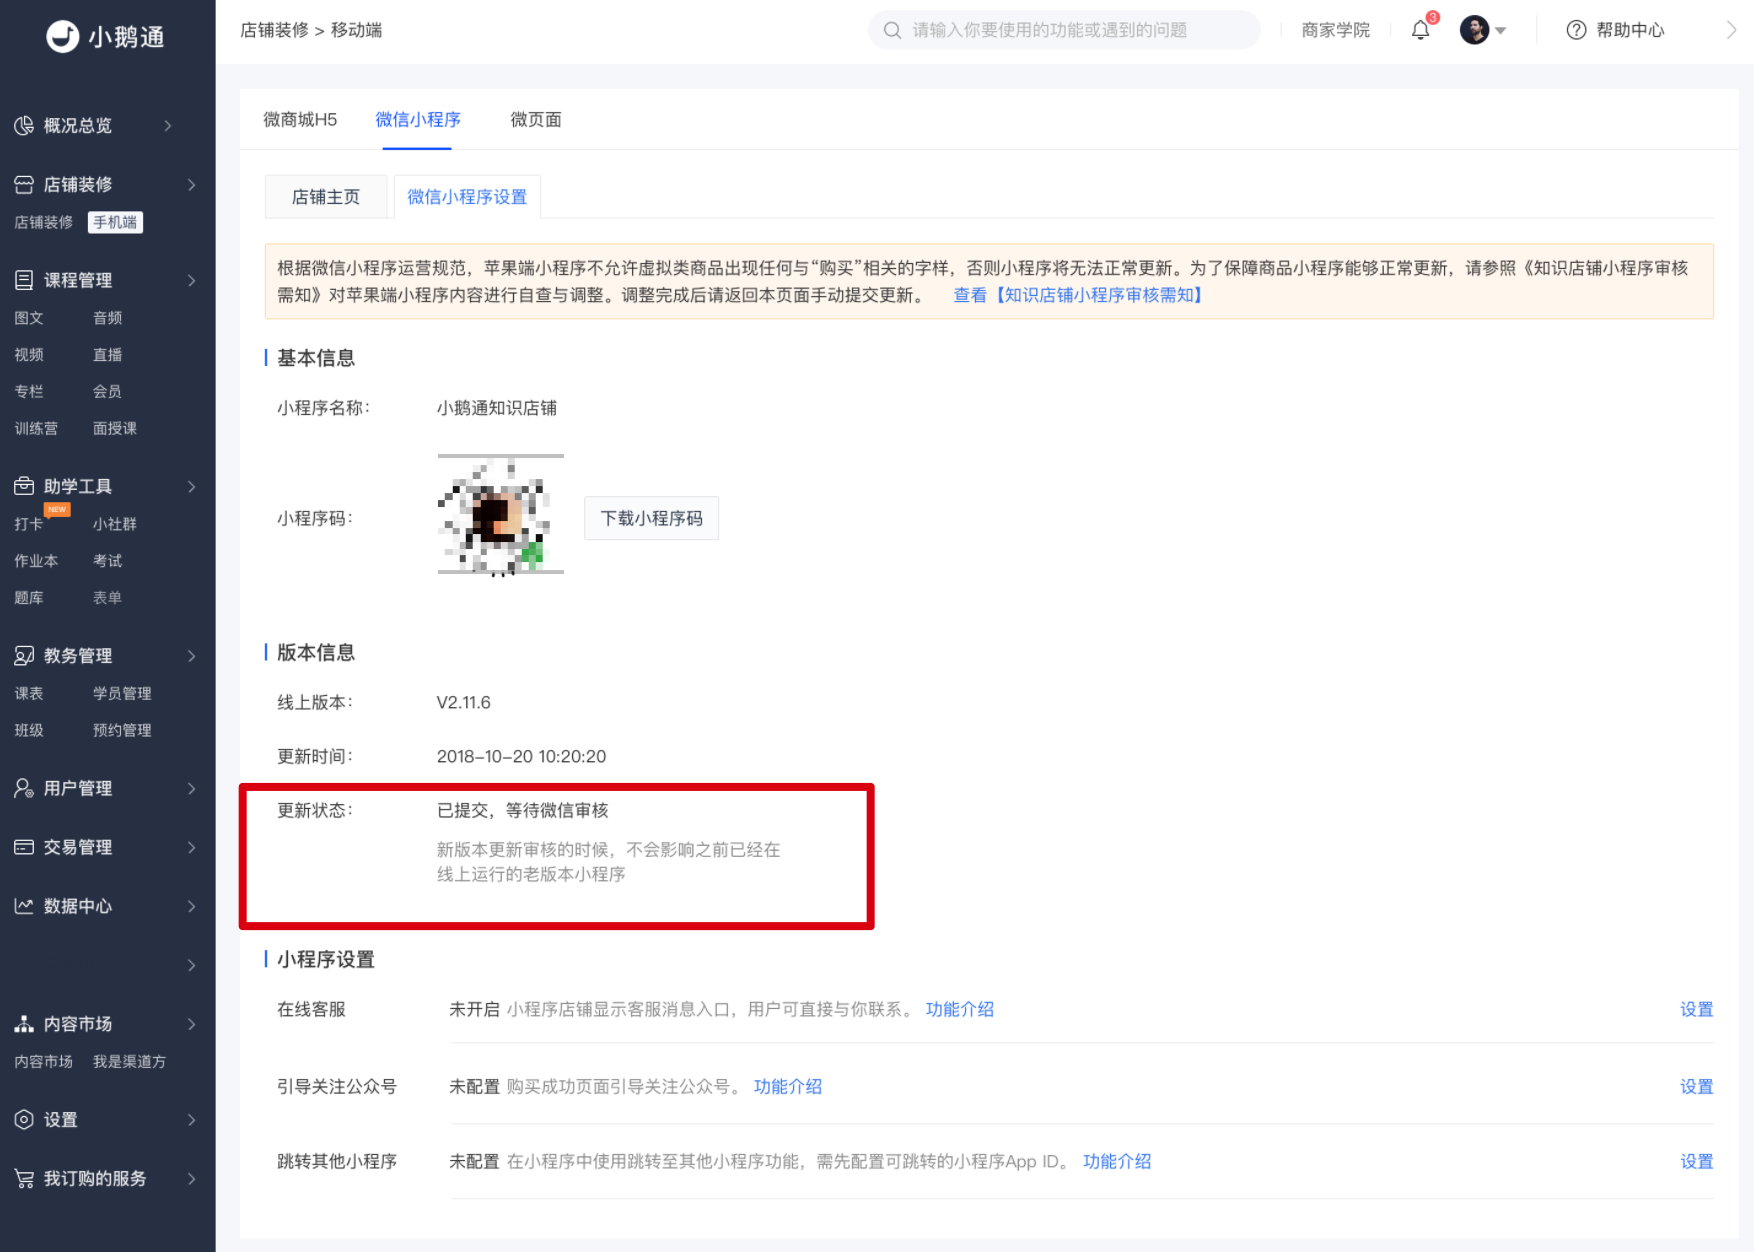The width and height of the screenshot is (1754, 1252).
Task: Focus the function search input field
Action: pyautogui.click(x=1064, y=30)
